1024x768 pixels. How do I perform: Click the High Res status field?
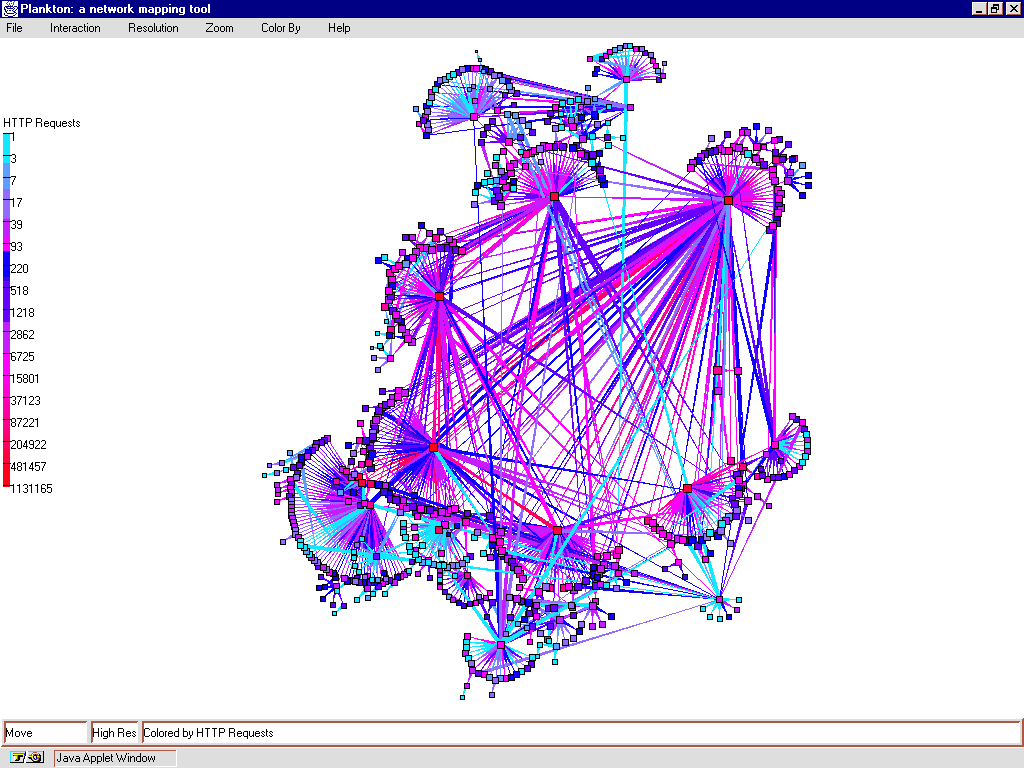[x=114, y=733]
